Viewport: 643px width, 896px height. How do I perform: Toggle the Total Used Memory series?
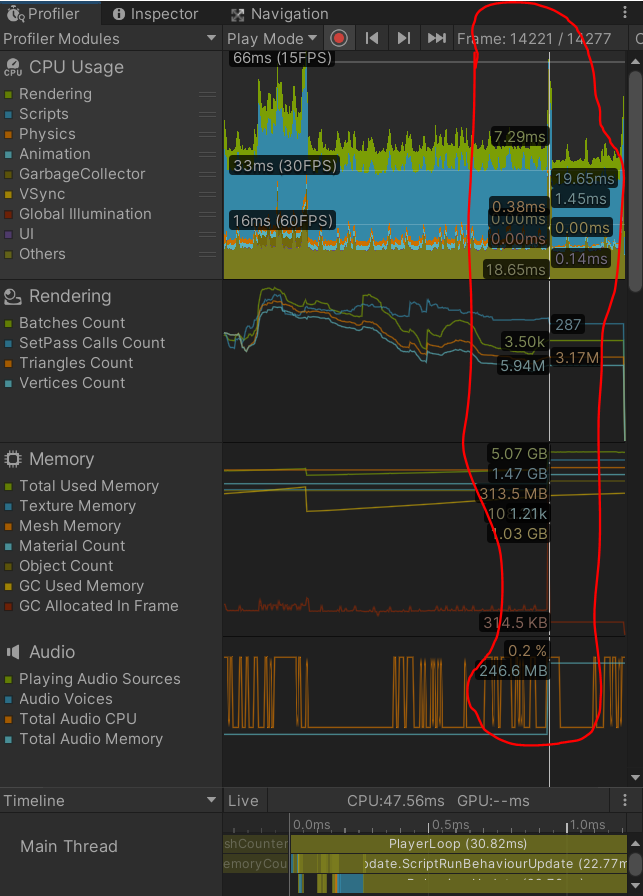pyautogui.click(x=8, y=486)
